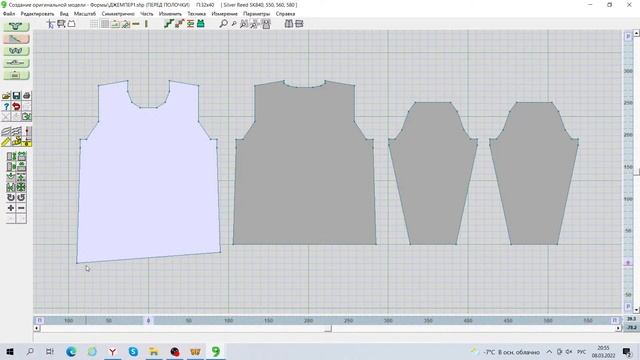Screen dimensions: 640x360
Task: Click the pointer select tool in top toolbar
Action: pyautogui.click(x=51, y=24)
